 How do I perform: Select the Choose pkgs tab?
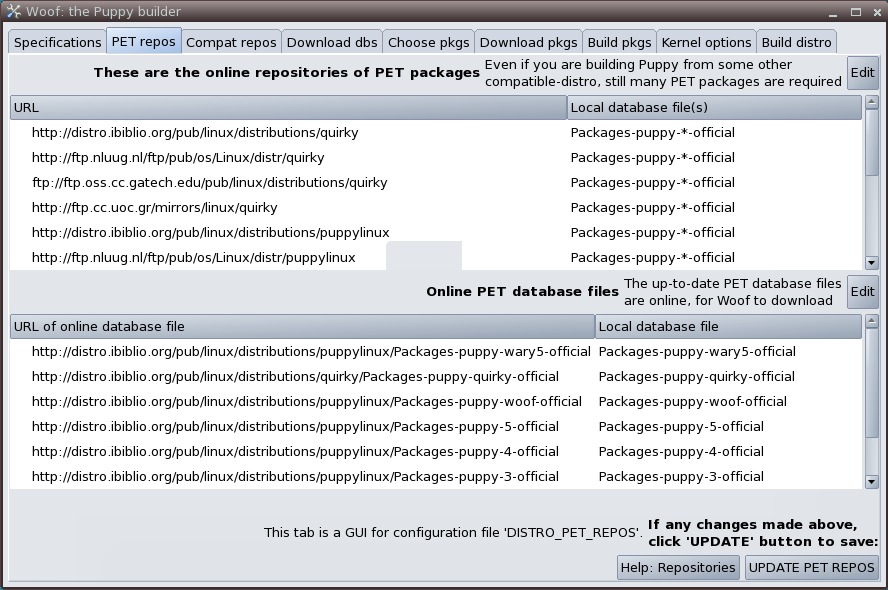point(427,42)
